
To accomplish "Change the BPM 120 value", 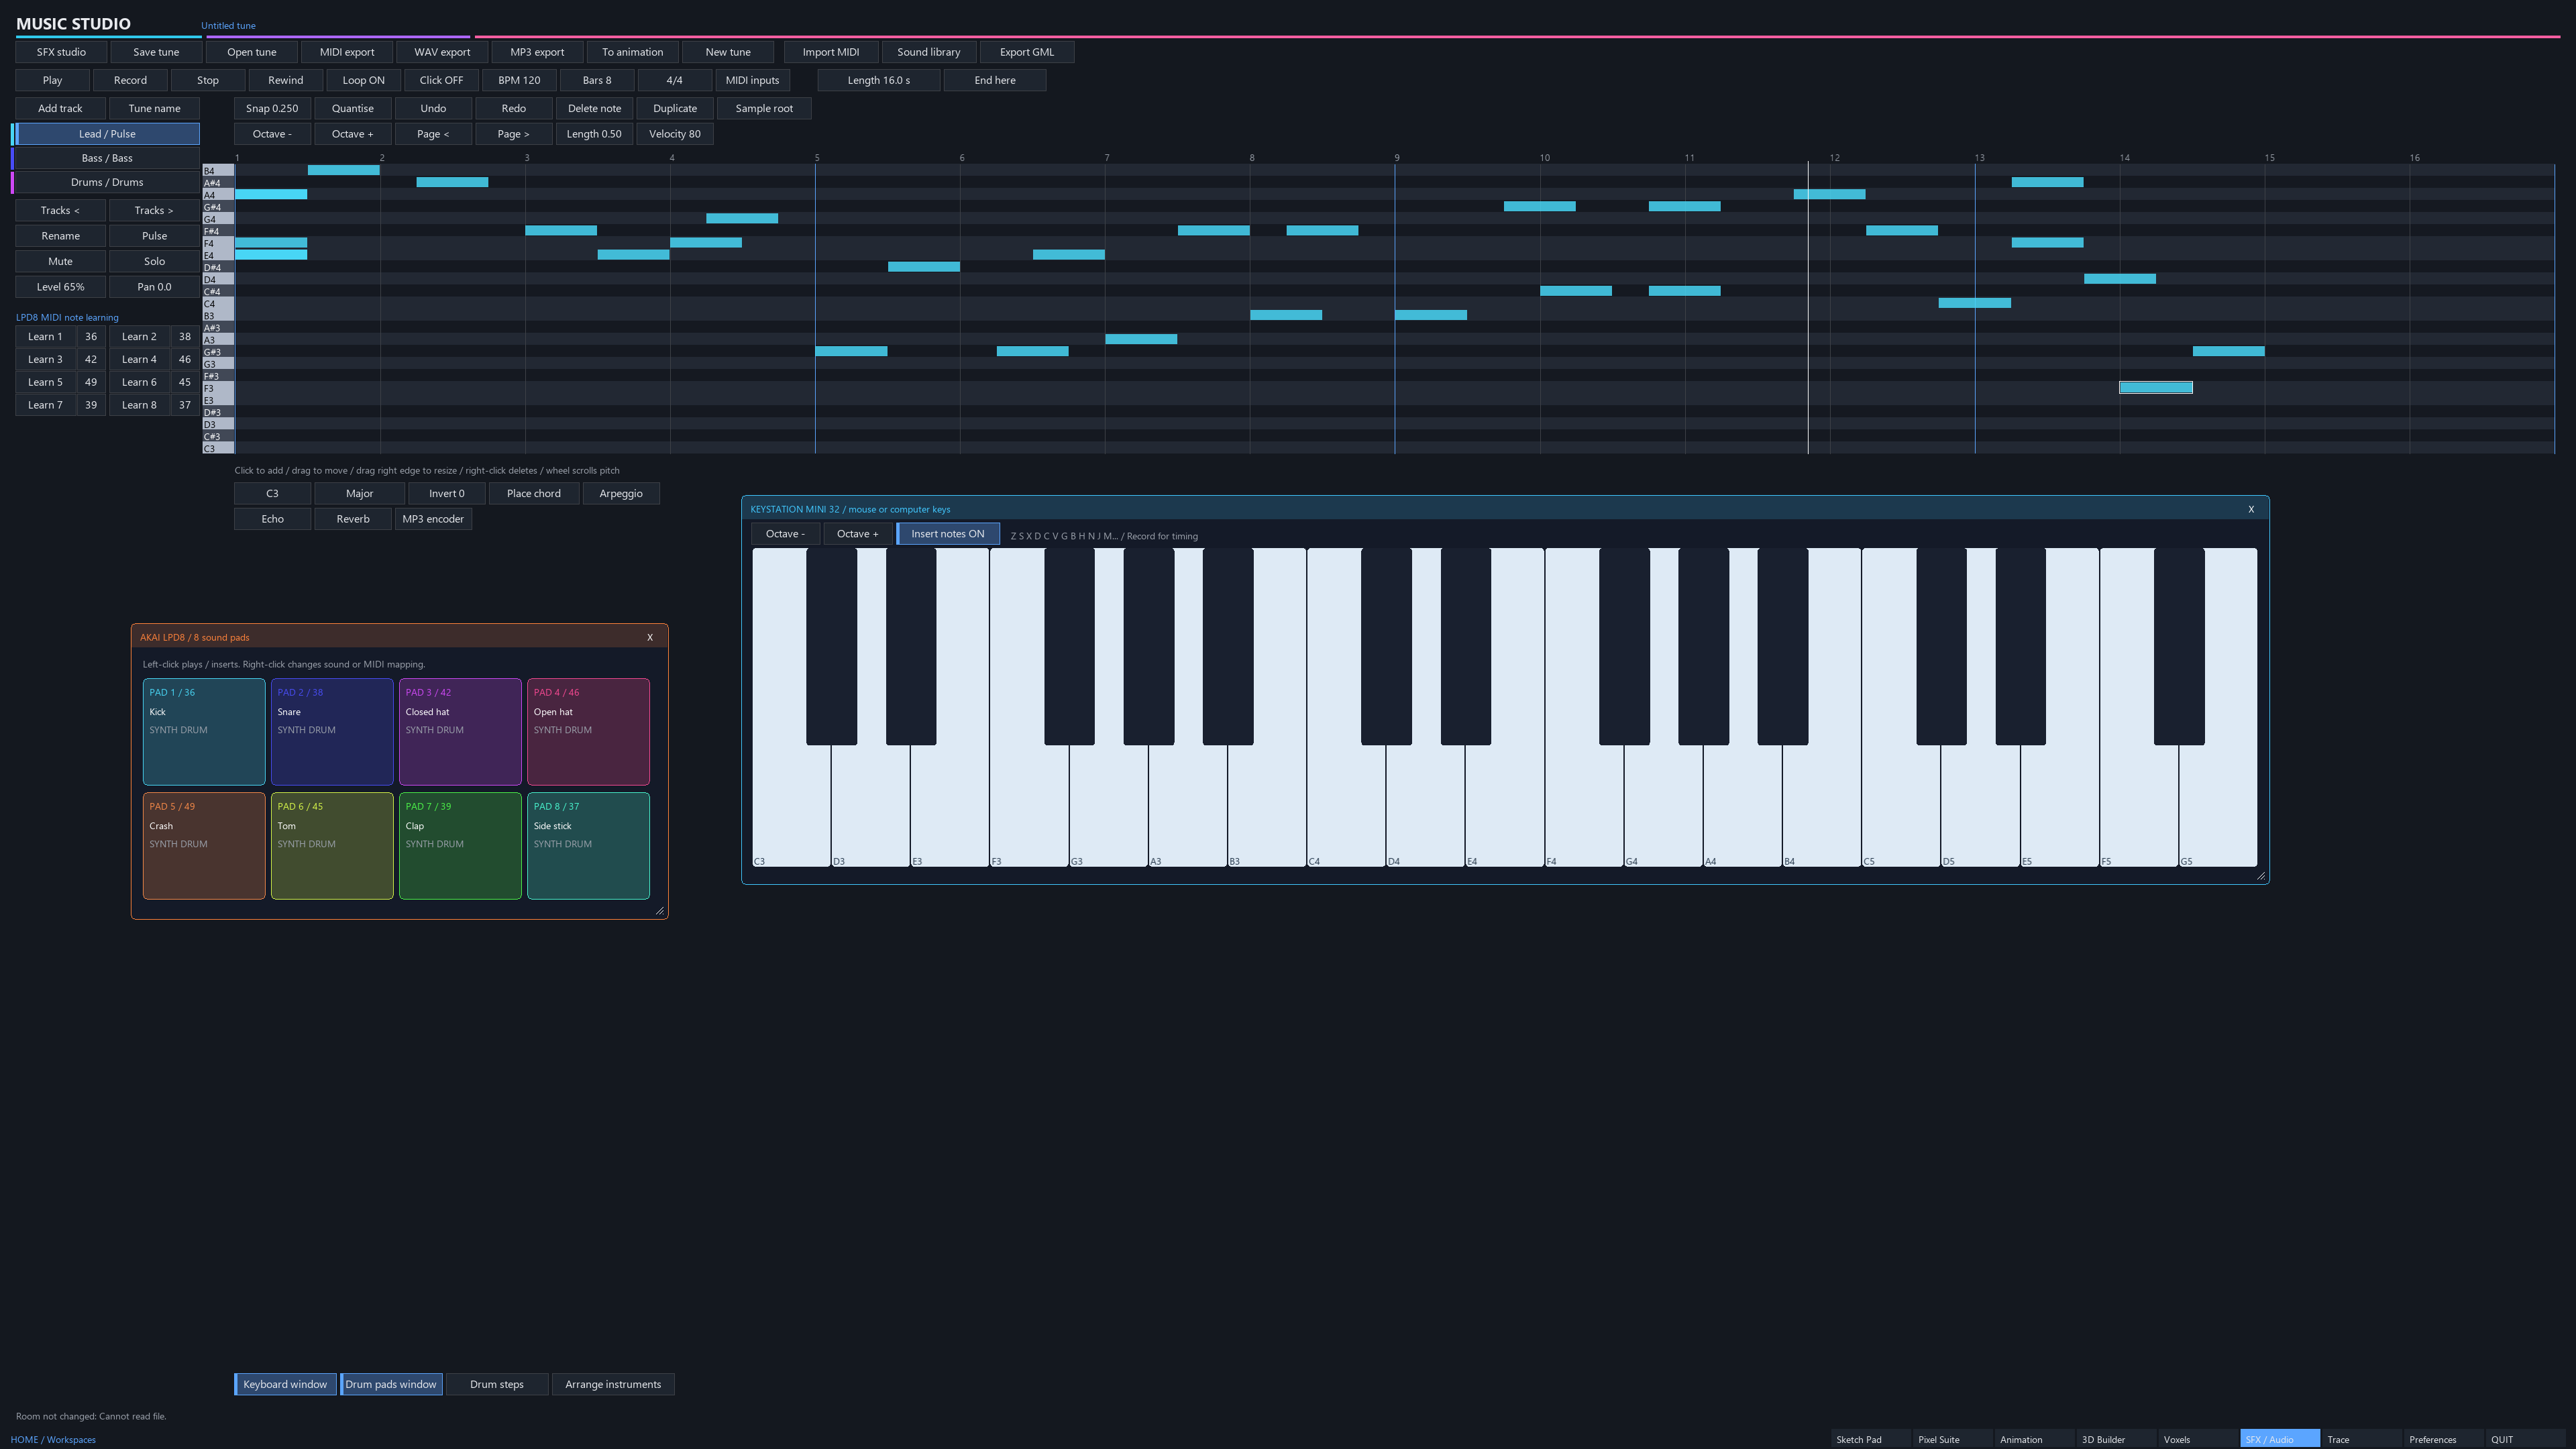I will tap(519, 80).
